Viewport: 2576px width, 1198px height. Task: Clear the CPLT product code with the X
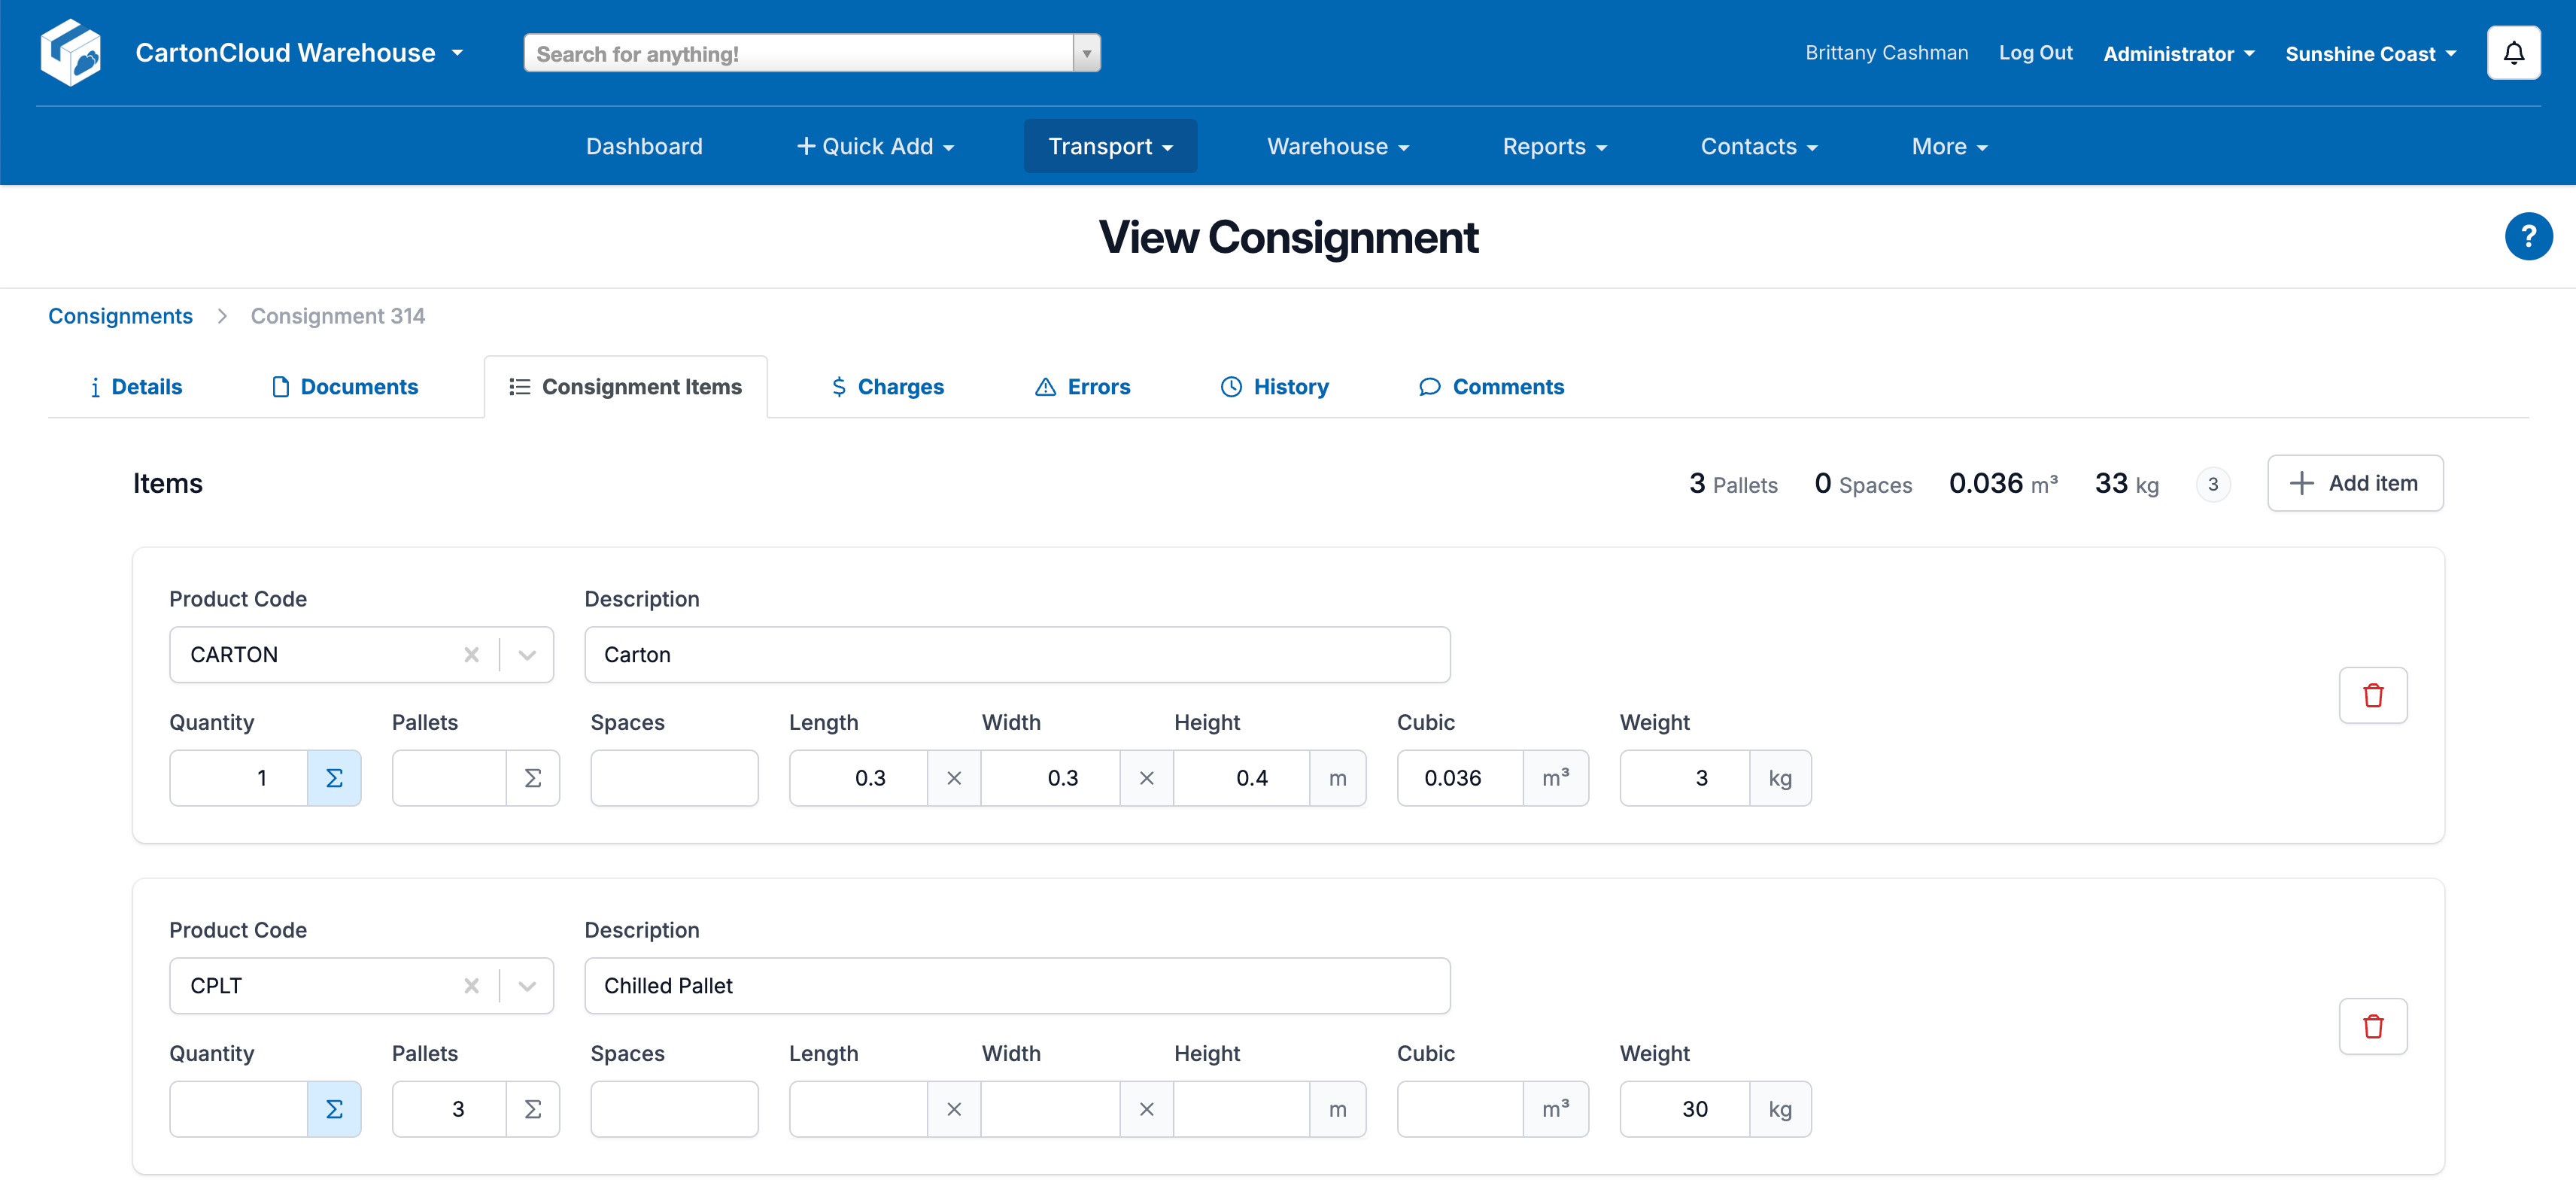coord(471,986)
